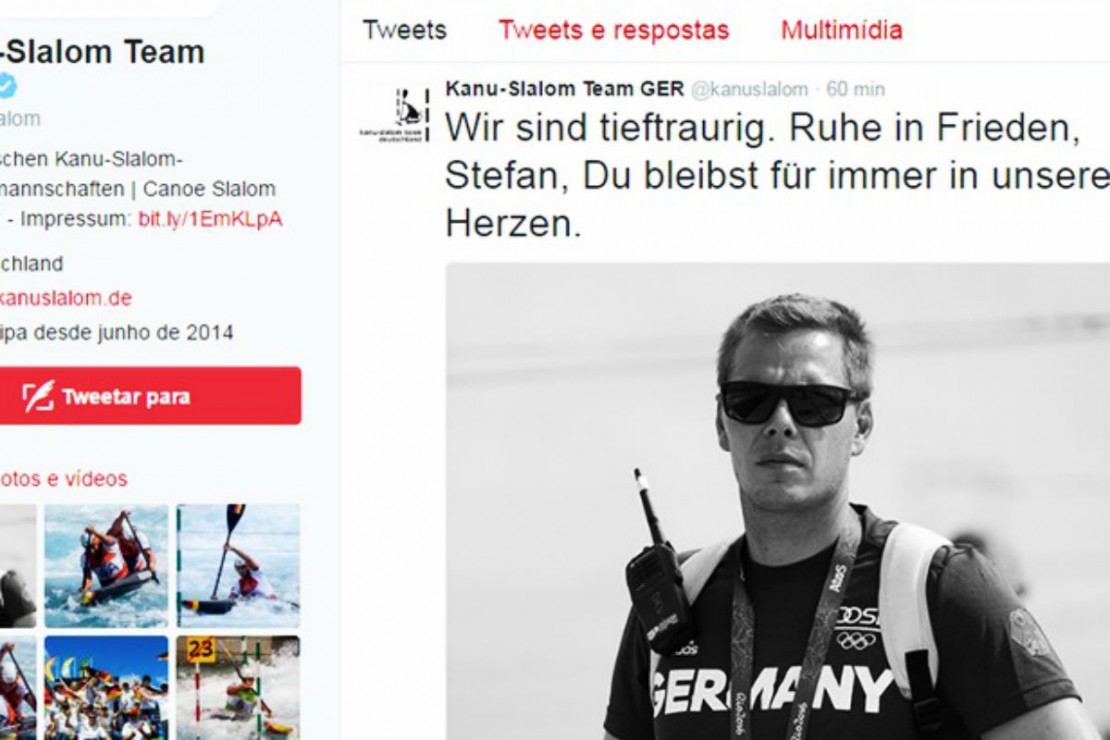This screenshot has height=740, width=1110.
Task: Click the Tweetar para button
Action: click(150, 396)
